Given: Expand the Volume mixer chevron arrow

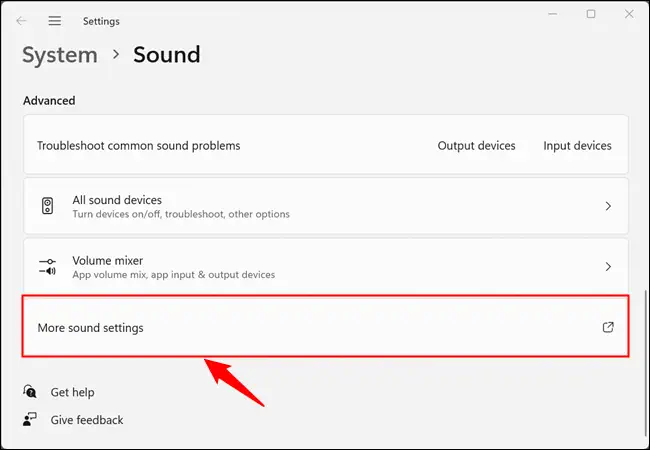Looking at the screenshot, I should tap(608, 266).
